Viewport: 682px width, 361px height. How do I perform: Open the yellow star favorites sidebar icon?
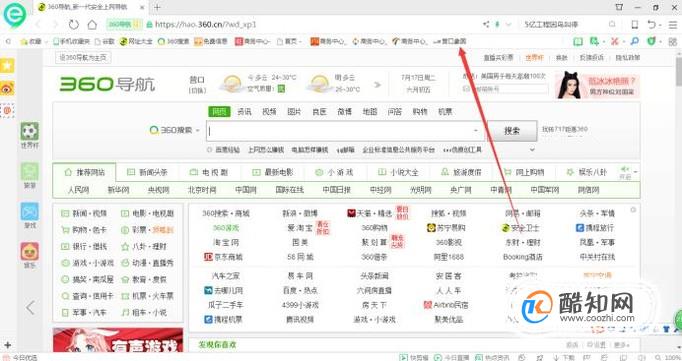7,65
